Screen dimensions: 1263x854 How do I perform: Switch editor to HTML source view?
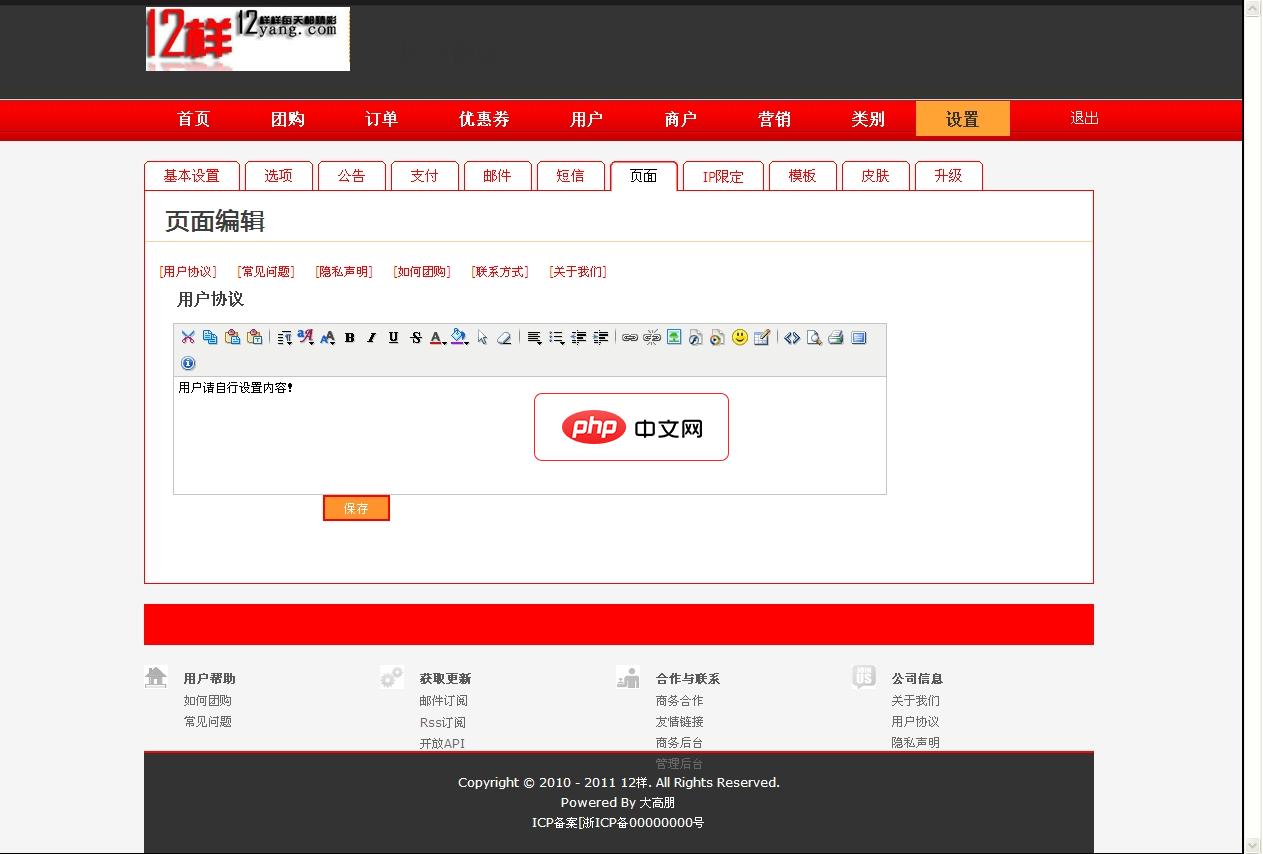coord(792,338)
